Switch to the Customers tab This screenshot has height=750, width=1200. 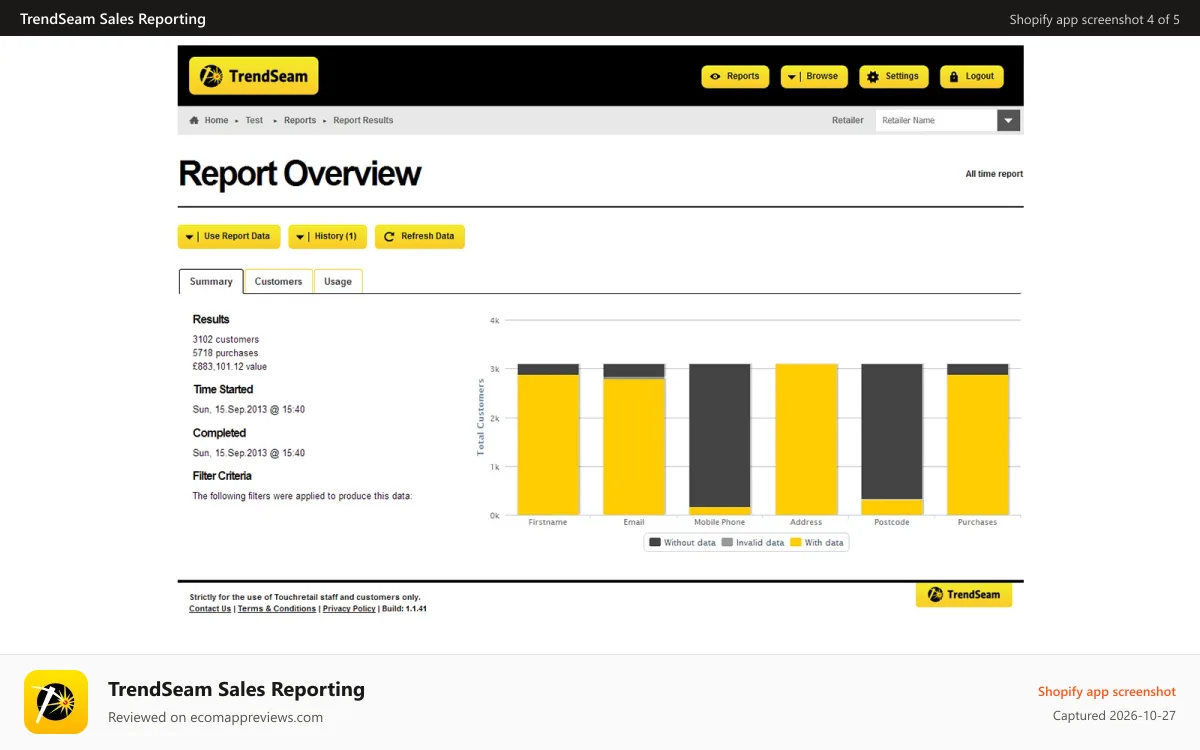pyautogui.click(x=278, y=282)
